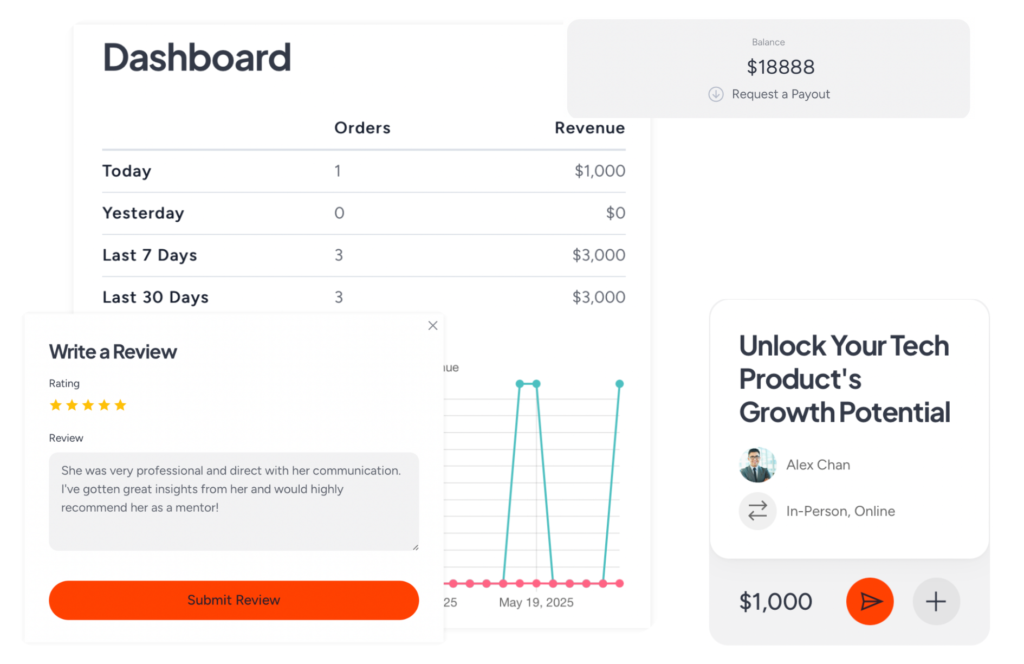
Task: Click the In-Person, Online swap arrows icon
Action: point(758,511)
